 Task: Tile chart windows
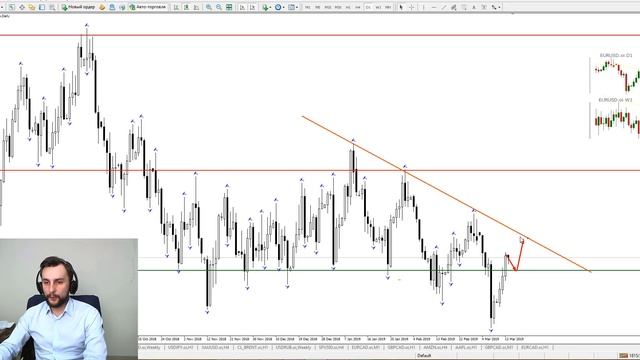229,7
